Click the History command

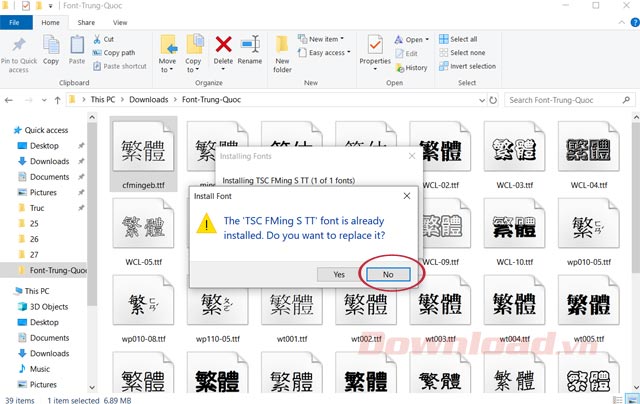tap(411, 68)
